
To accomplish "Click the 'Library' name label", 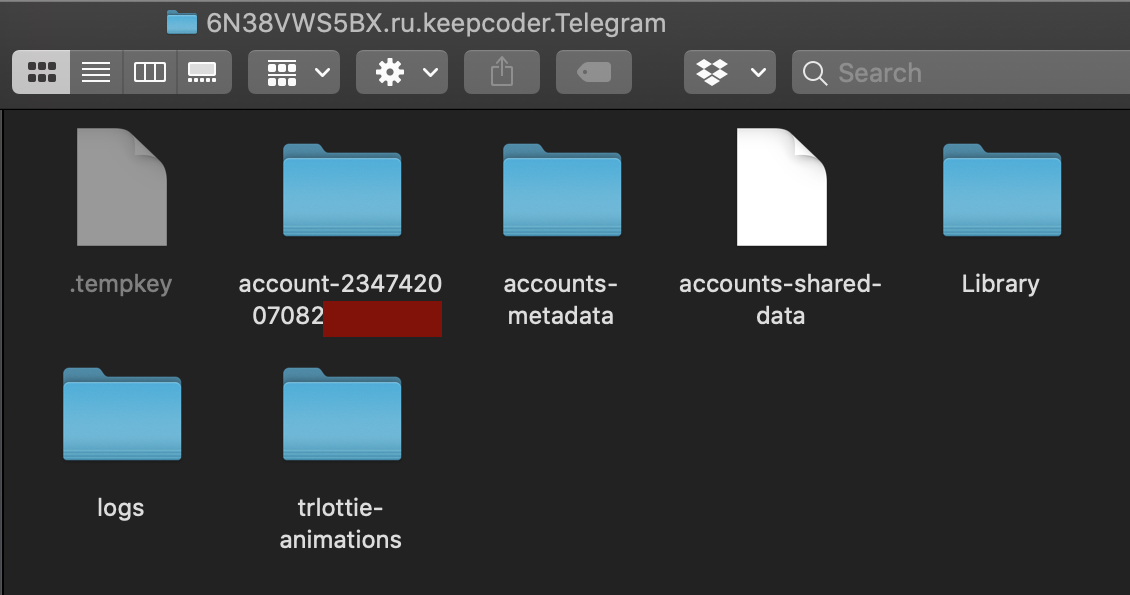I will pos(1000,284).
